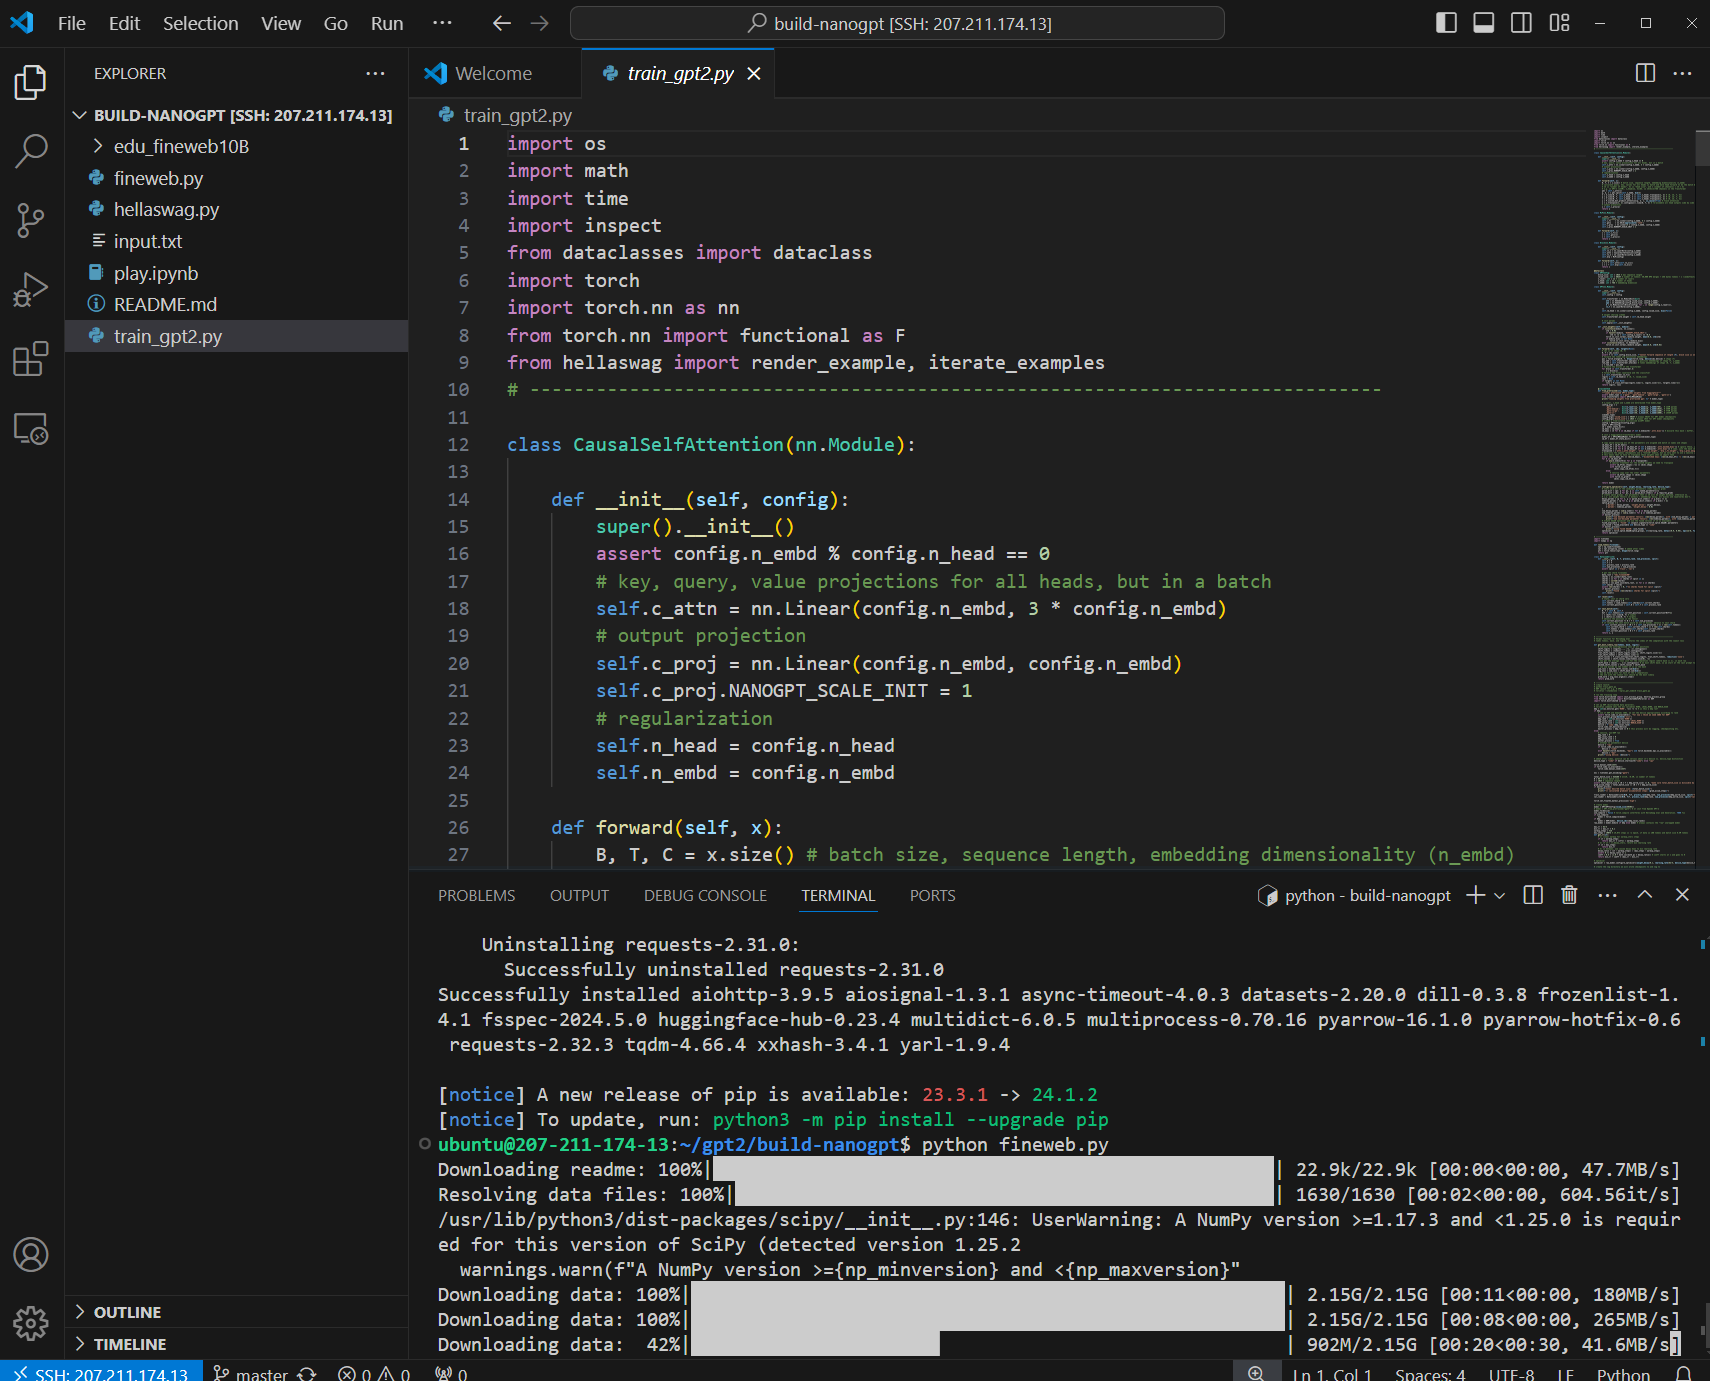Open the Extensions view

click(31, 359)
